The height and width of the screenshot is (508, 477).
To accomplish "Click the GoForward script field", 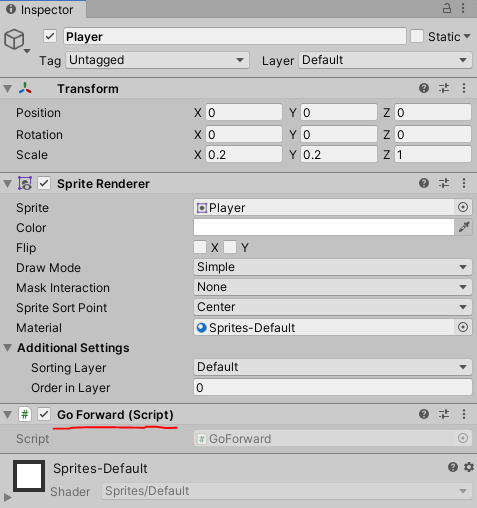I will click(x=333, y=438).
